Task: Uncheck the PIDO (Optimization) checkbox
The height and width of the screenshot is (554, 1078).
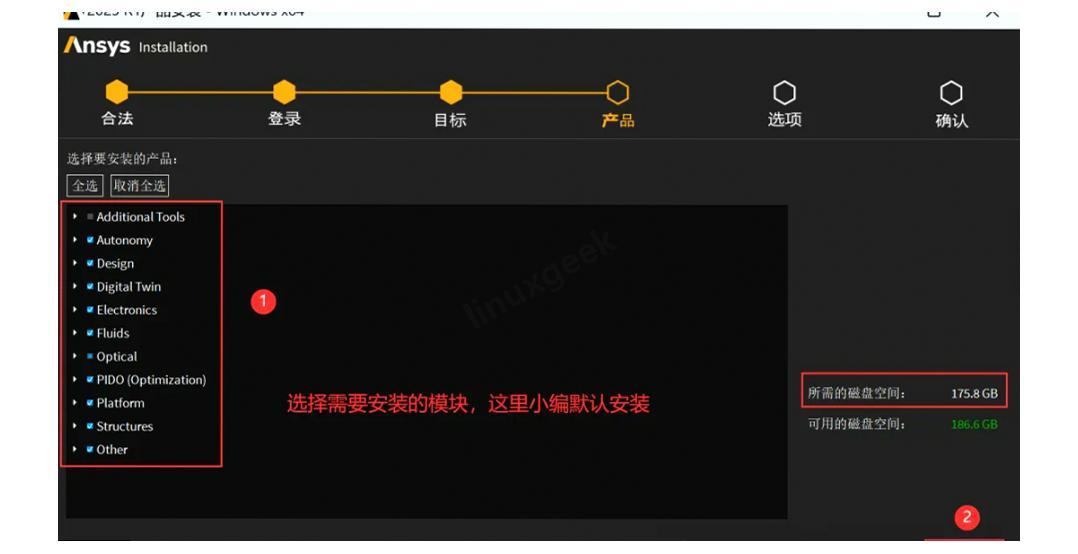Action: 90,379
